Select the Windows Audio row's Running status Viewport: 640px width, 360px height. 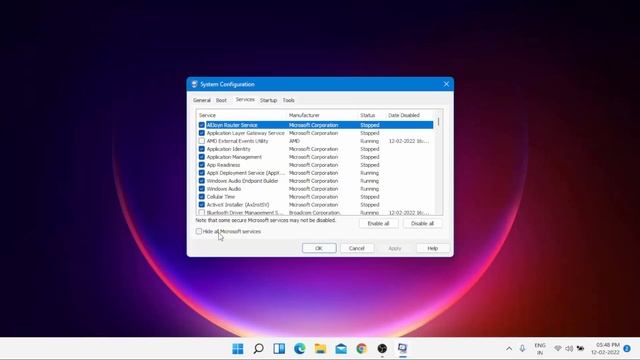369,189
